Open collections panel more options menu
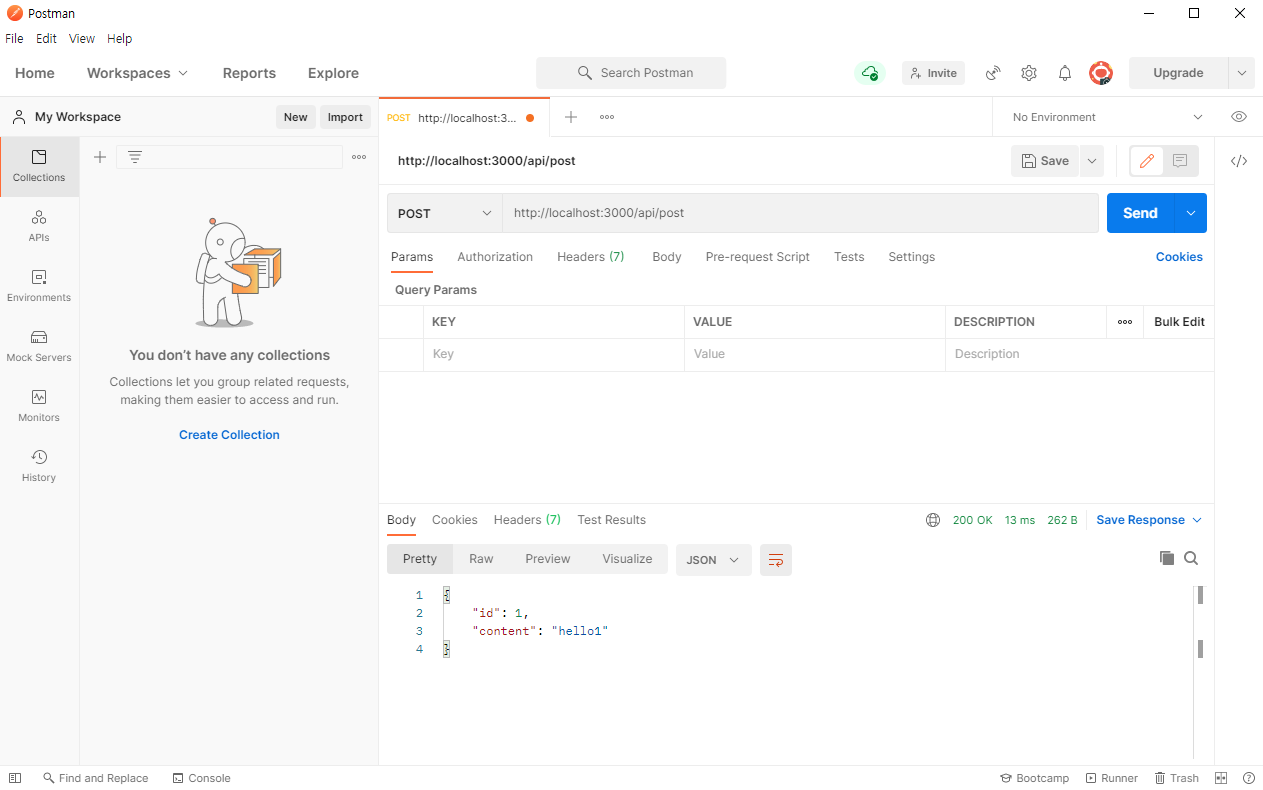Screen dimensions: 1263x790 (359, 157)
